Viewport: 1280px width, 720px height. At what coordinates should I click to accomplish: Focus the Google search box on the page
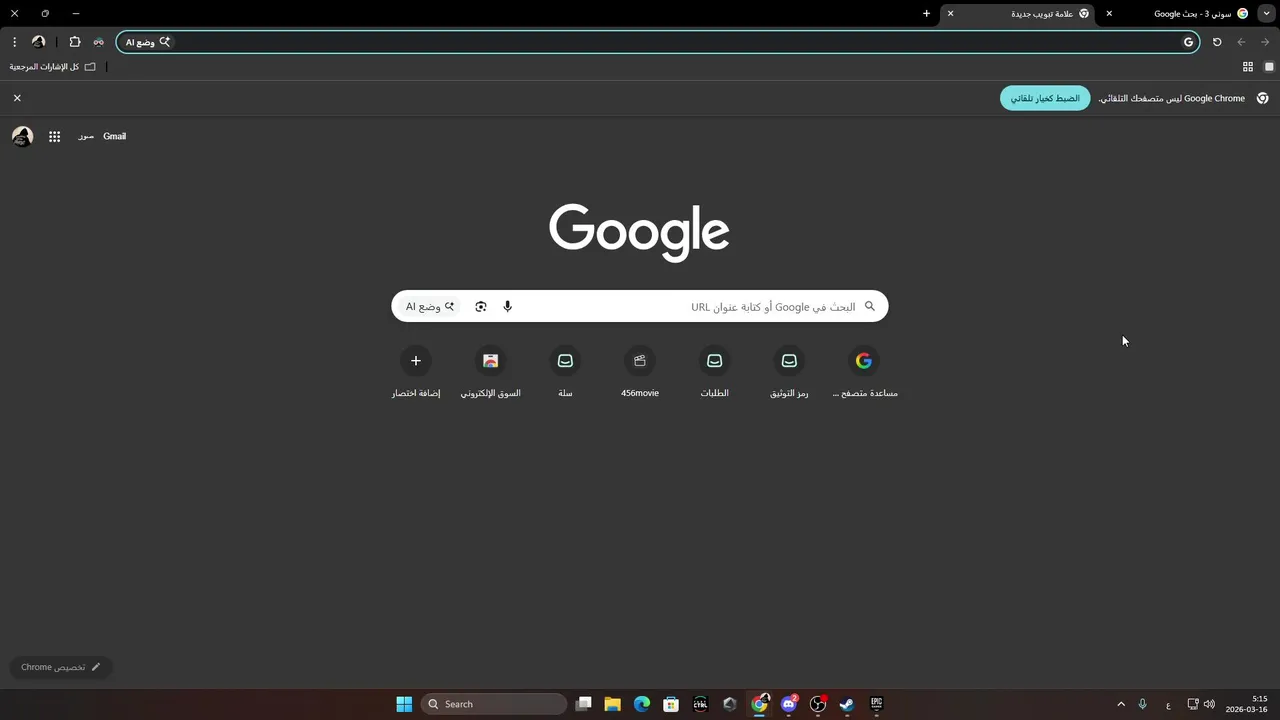pyautogui.click(x=640, y=306)
